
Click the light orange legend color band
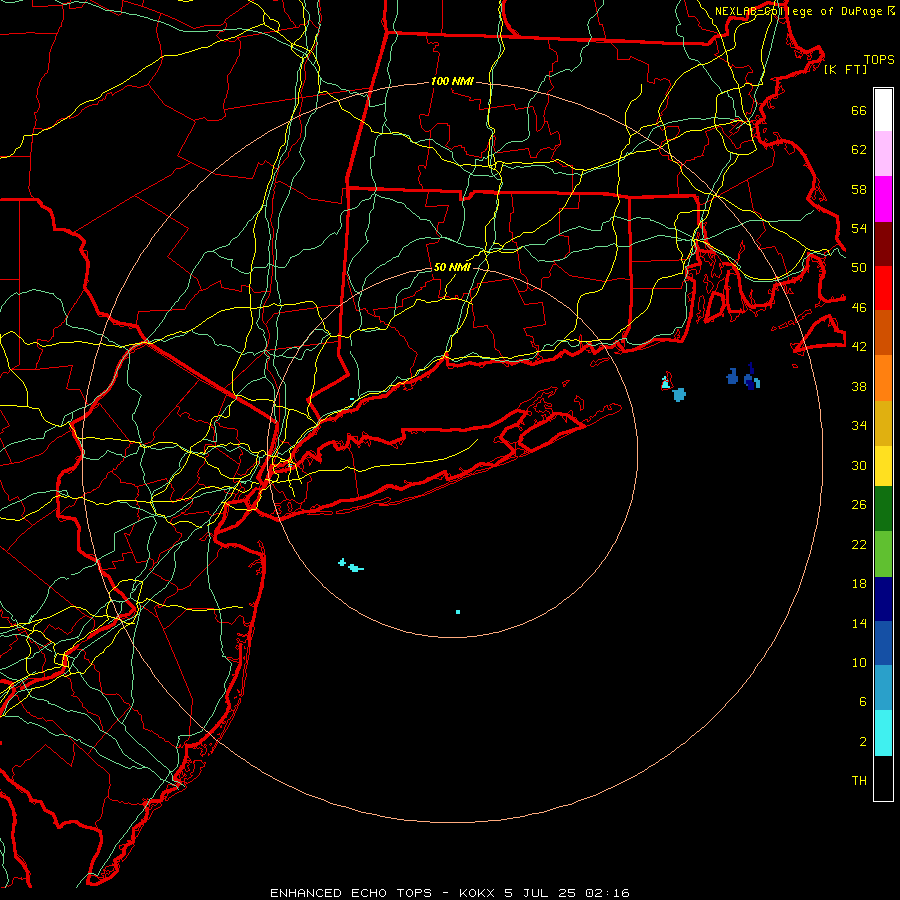[883, 378]
